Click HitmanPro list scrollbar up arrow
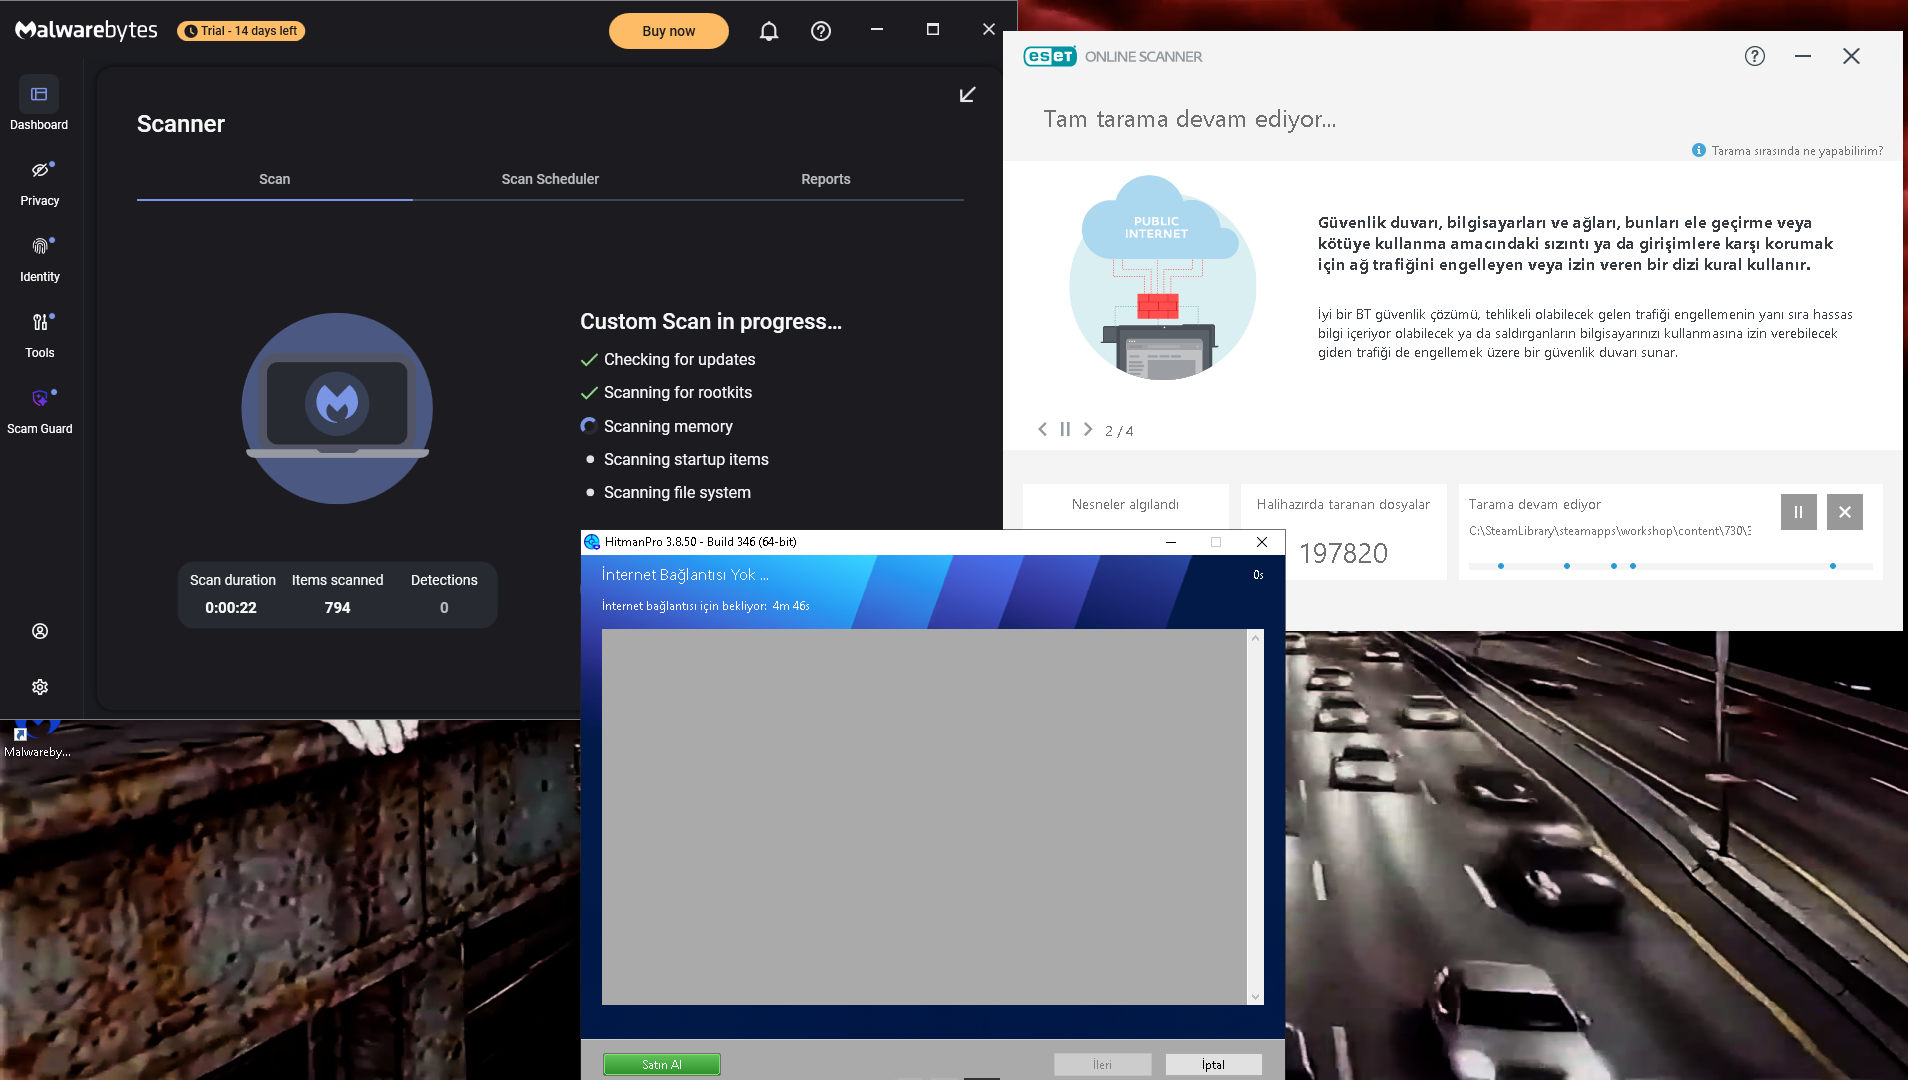Screen dimensions: 1908x1080 (1255, 638)
